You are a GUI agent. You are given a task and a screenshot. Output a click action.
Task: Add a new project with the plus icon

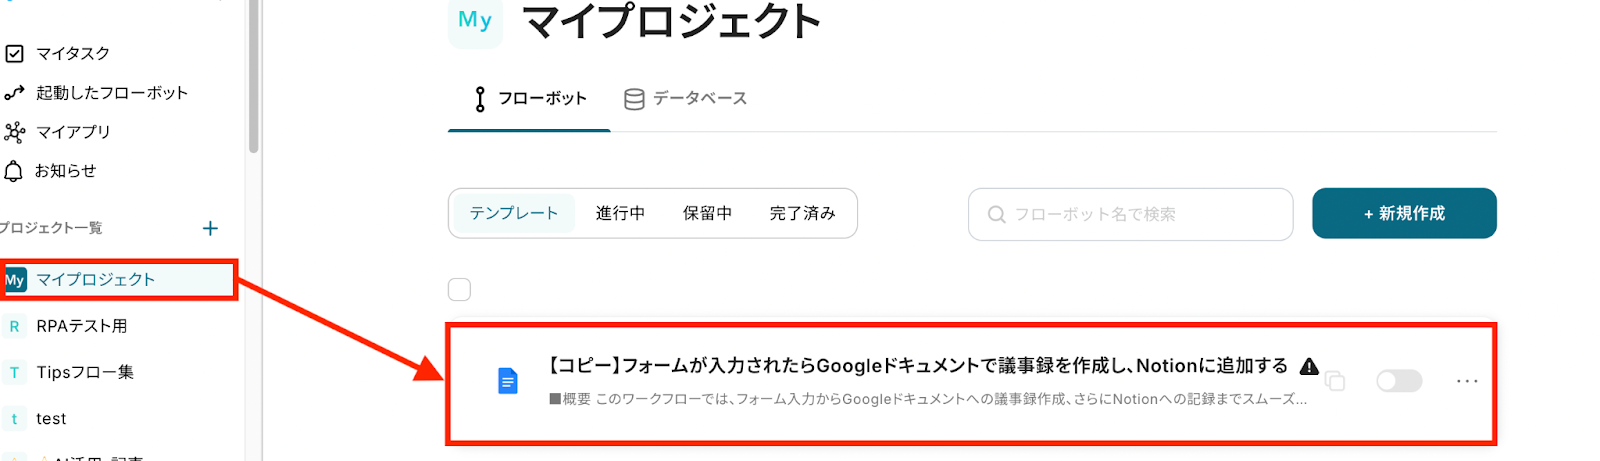click(x=210, y=228)
